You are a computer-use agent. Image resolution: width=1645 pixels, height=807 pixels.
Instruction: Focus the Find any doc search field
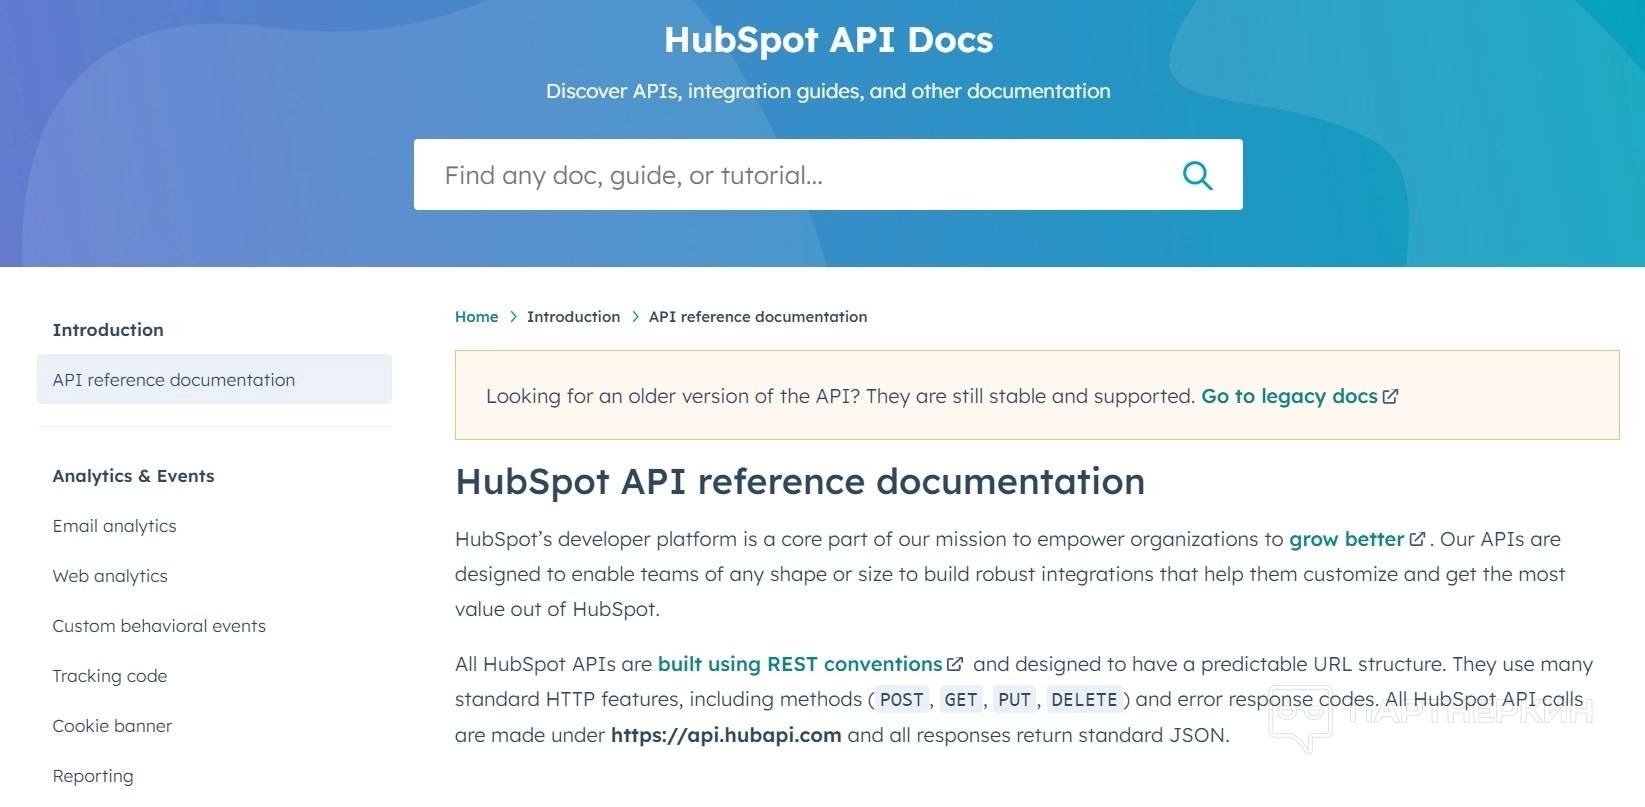(x=828, y=175)
